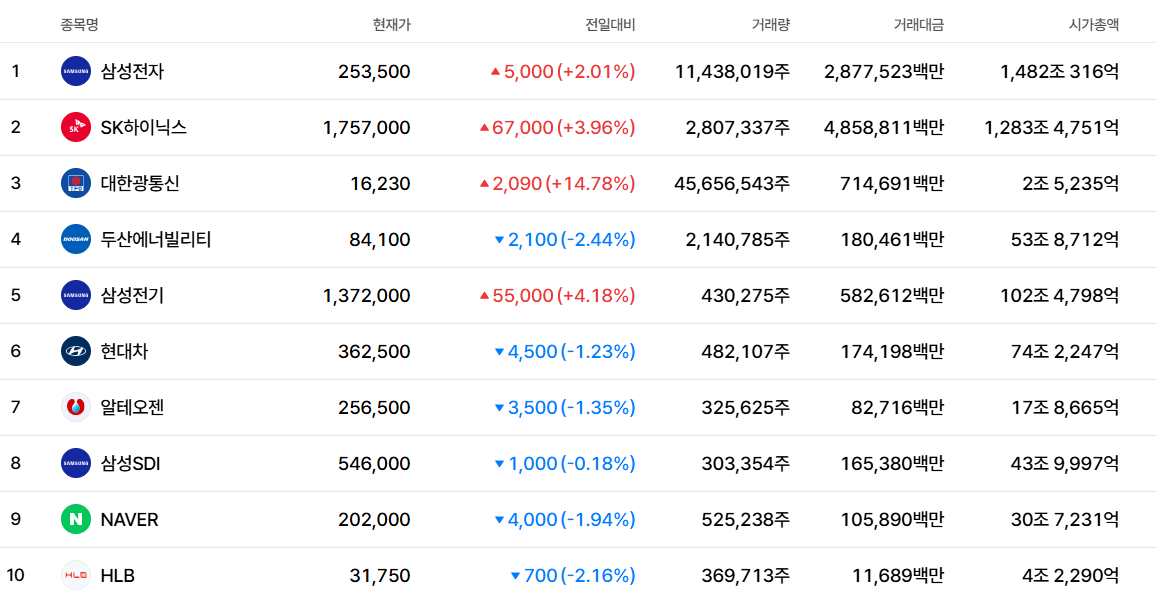Open the HLB stock name link
Image resolution: width=1157 pixels, height=600 pixels.
click(117, 576)
